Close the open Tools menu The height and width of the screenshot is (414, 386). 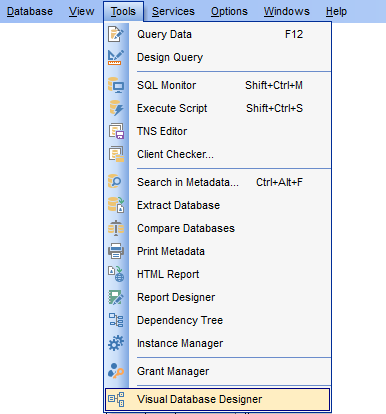123,11
